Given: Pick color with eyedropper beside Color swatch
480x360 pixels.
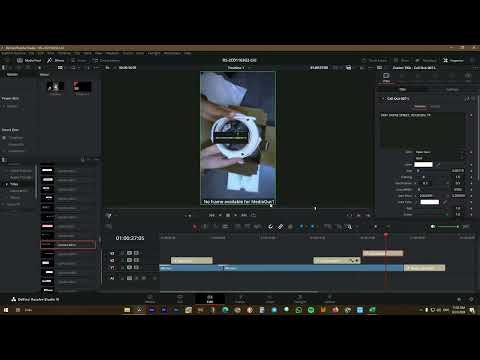Looking at the screenshot, I should click(x=438, y=165).
